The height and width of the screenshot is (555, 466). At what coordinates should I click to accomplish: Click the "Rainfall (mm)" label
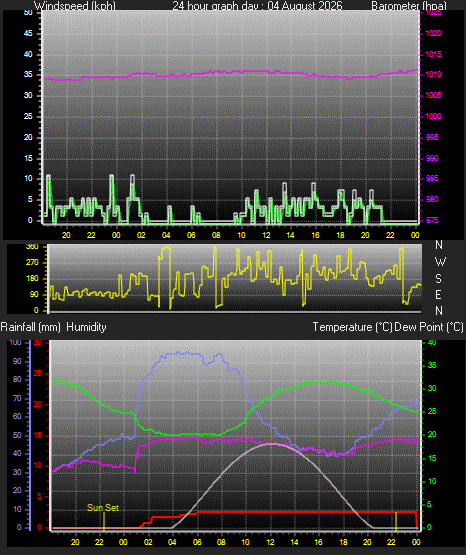click(x=31, y=327)
